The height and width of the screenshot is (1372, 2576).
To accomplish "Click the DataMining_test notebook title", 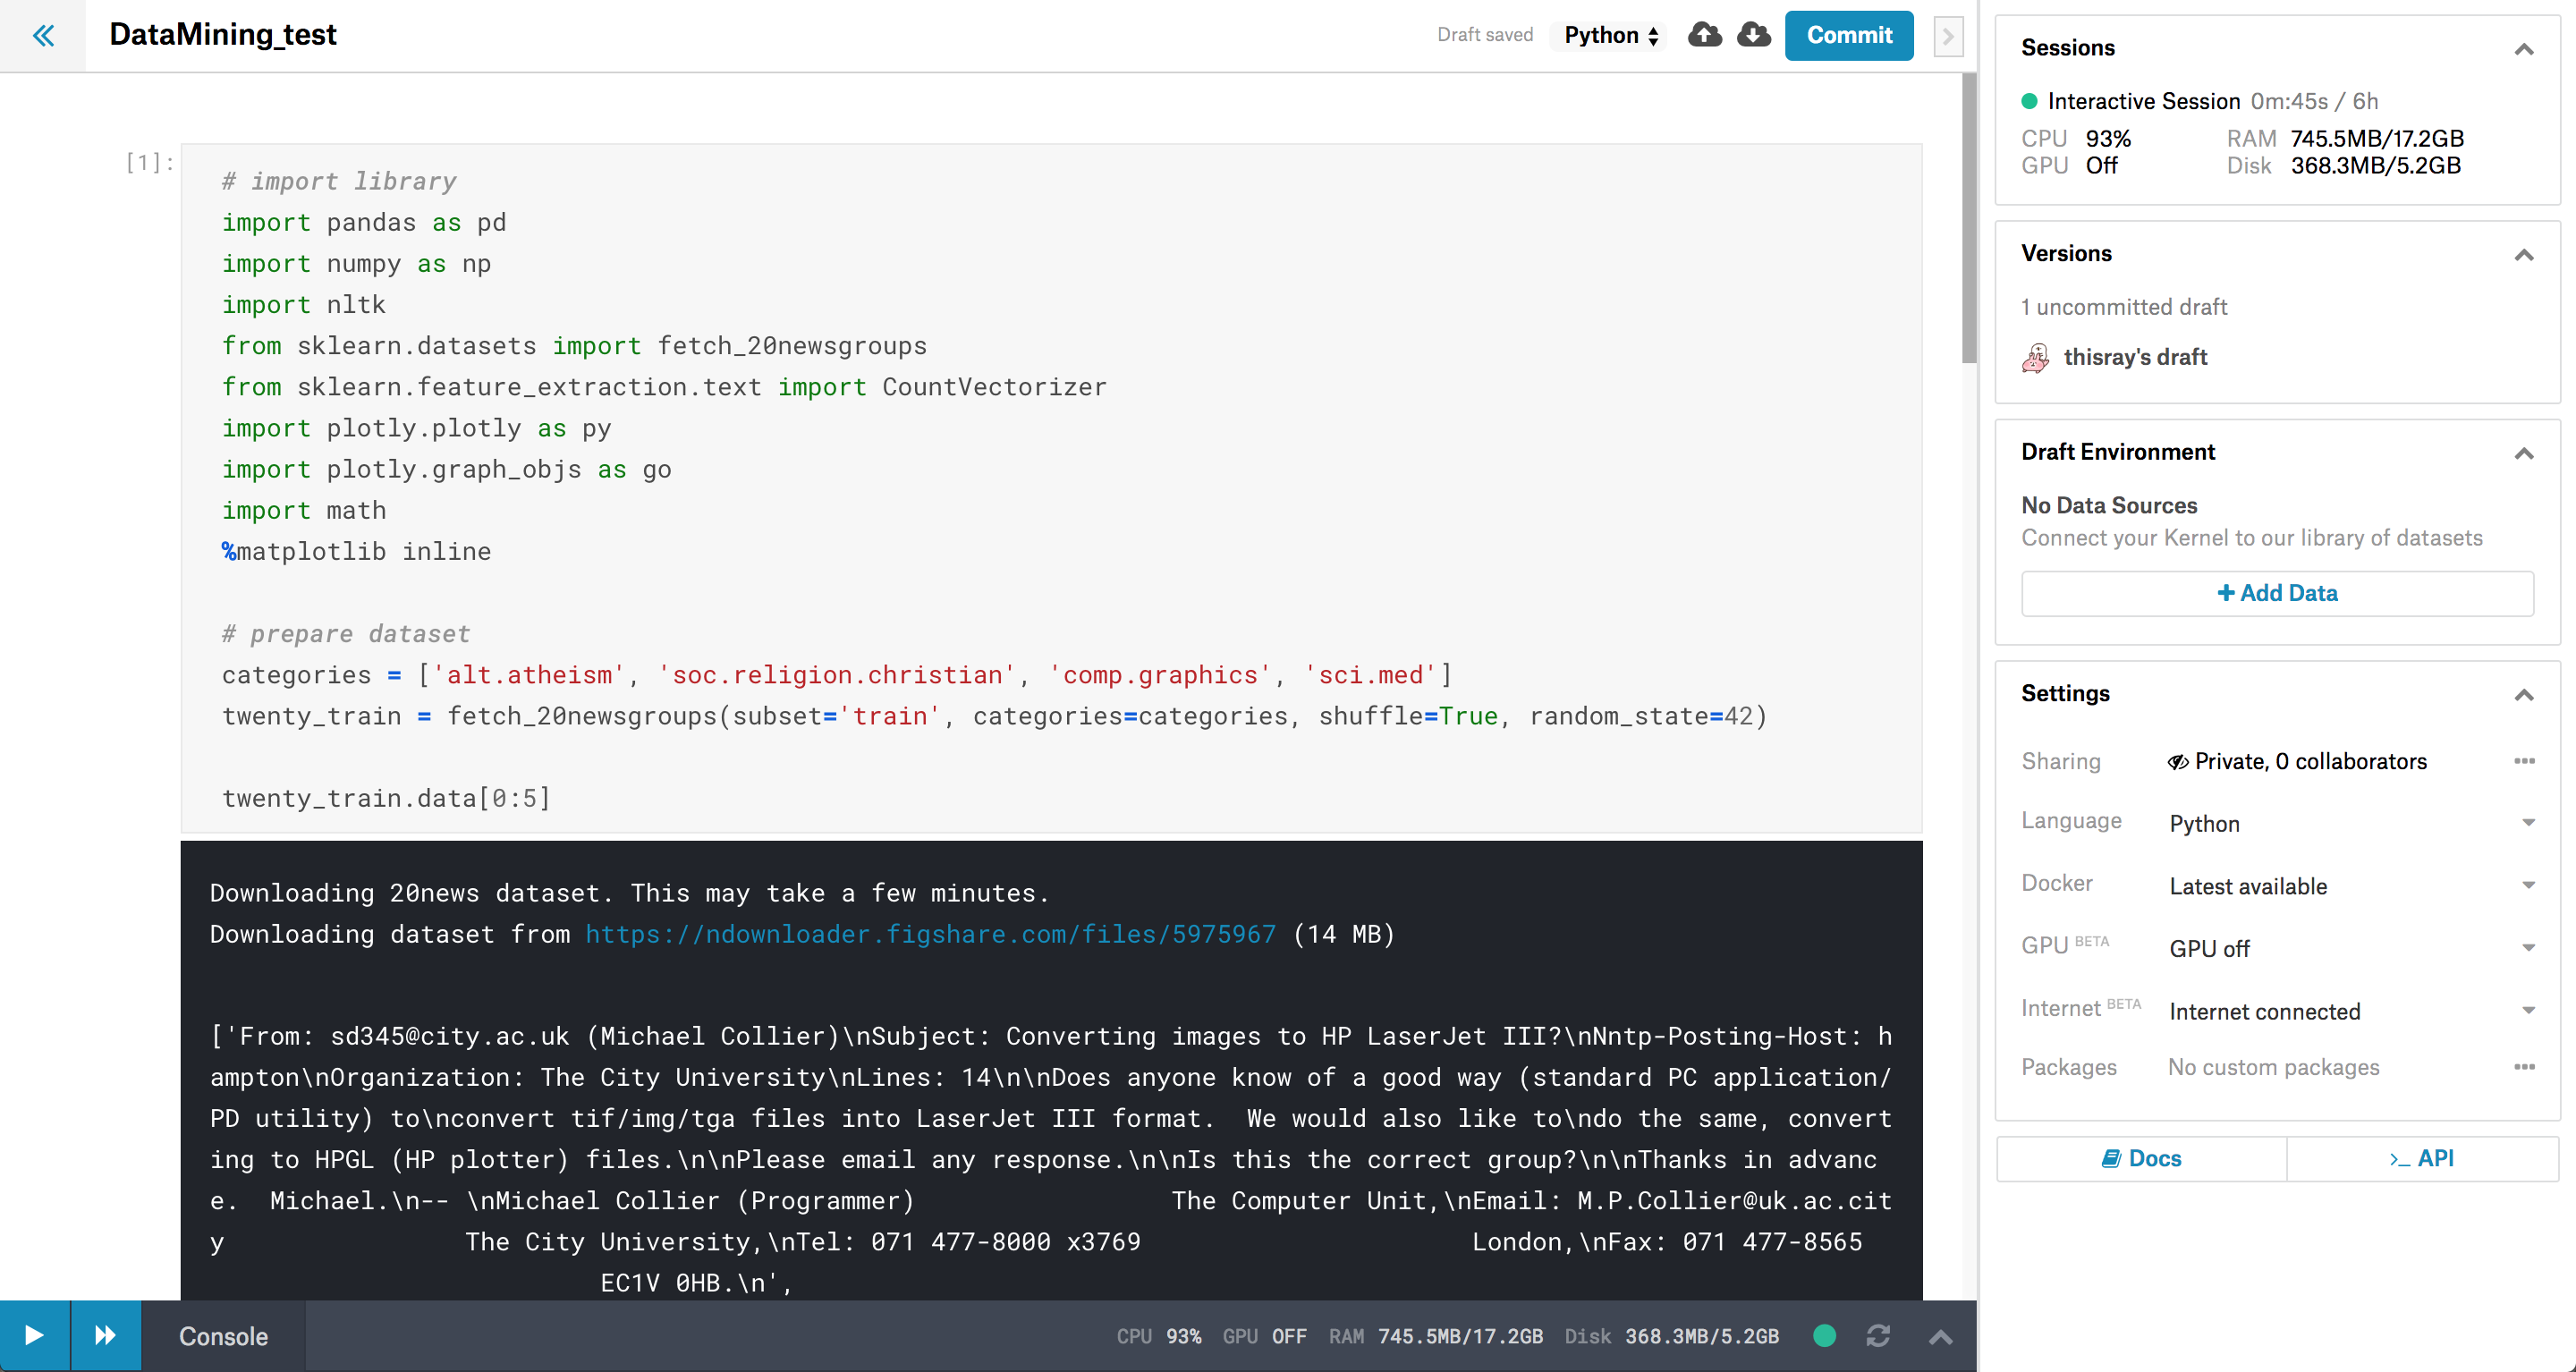I will point(223,35).
